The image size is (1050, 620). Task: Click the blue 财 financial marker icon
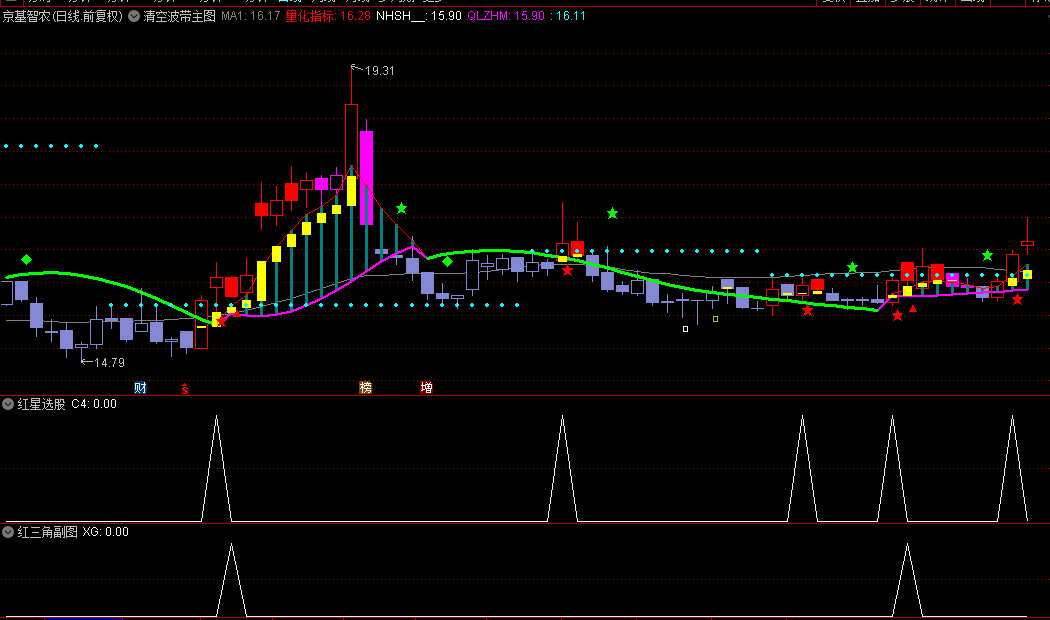coord(140,388)
